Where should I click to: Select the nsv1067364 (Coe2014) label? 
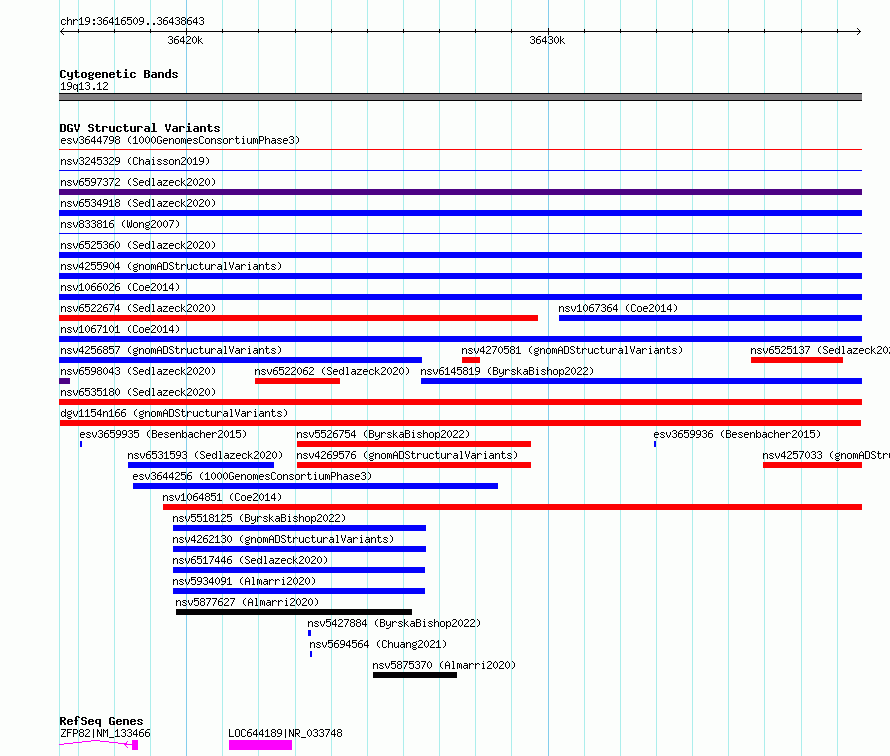(618, 308)
